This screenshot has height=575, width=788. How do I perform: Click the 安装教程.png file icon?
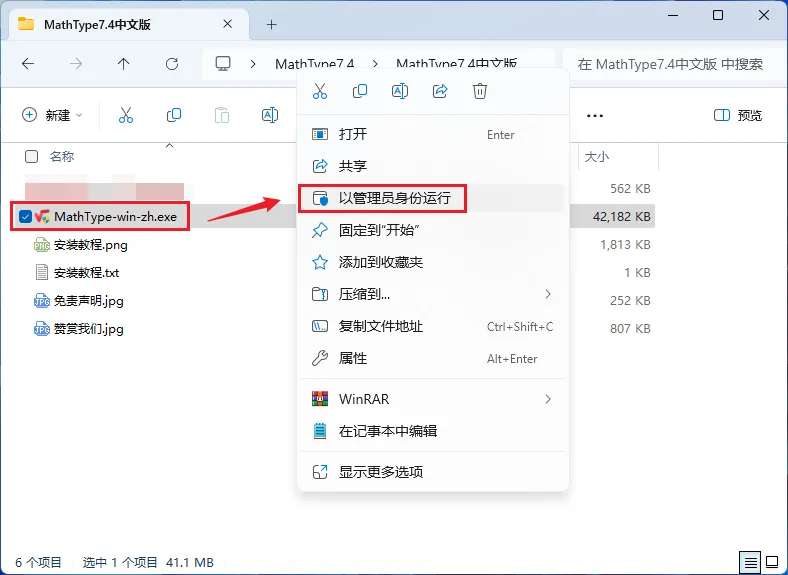[x=41, y=245]
